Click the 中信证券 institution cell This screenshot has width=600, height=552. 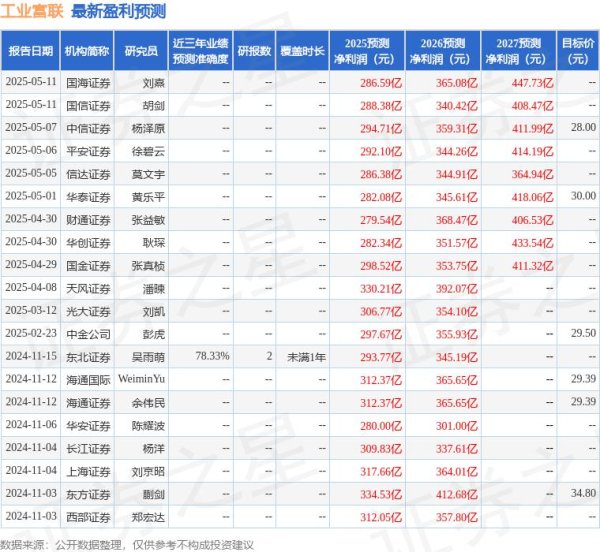click(88, 129)
